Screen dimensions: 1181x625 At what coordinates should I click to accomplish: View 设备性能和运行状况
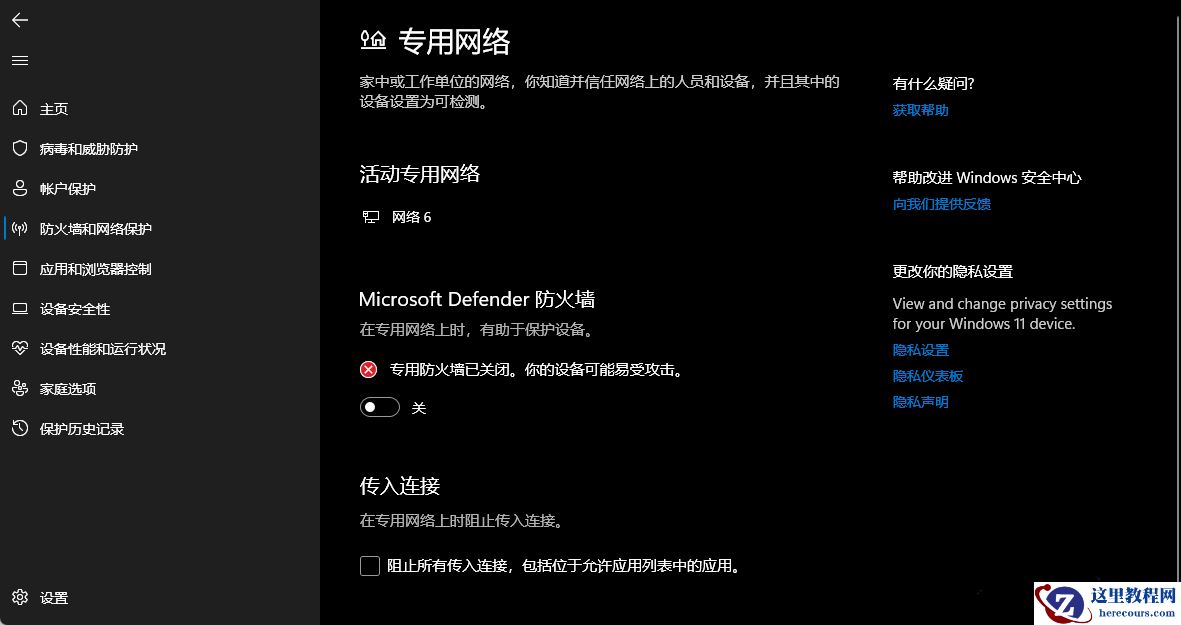[102, 348]
